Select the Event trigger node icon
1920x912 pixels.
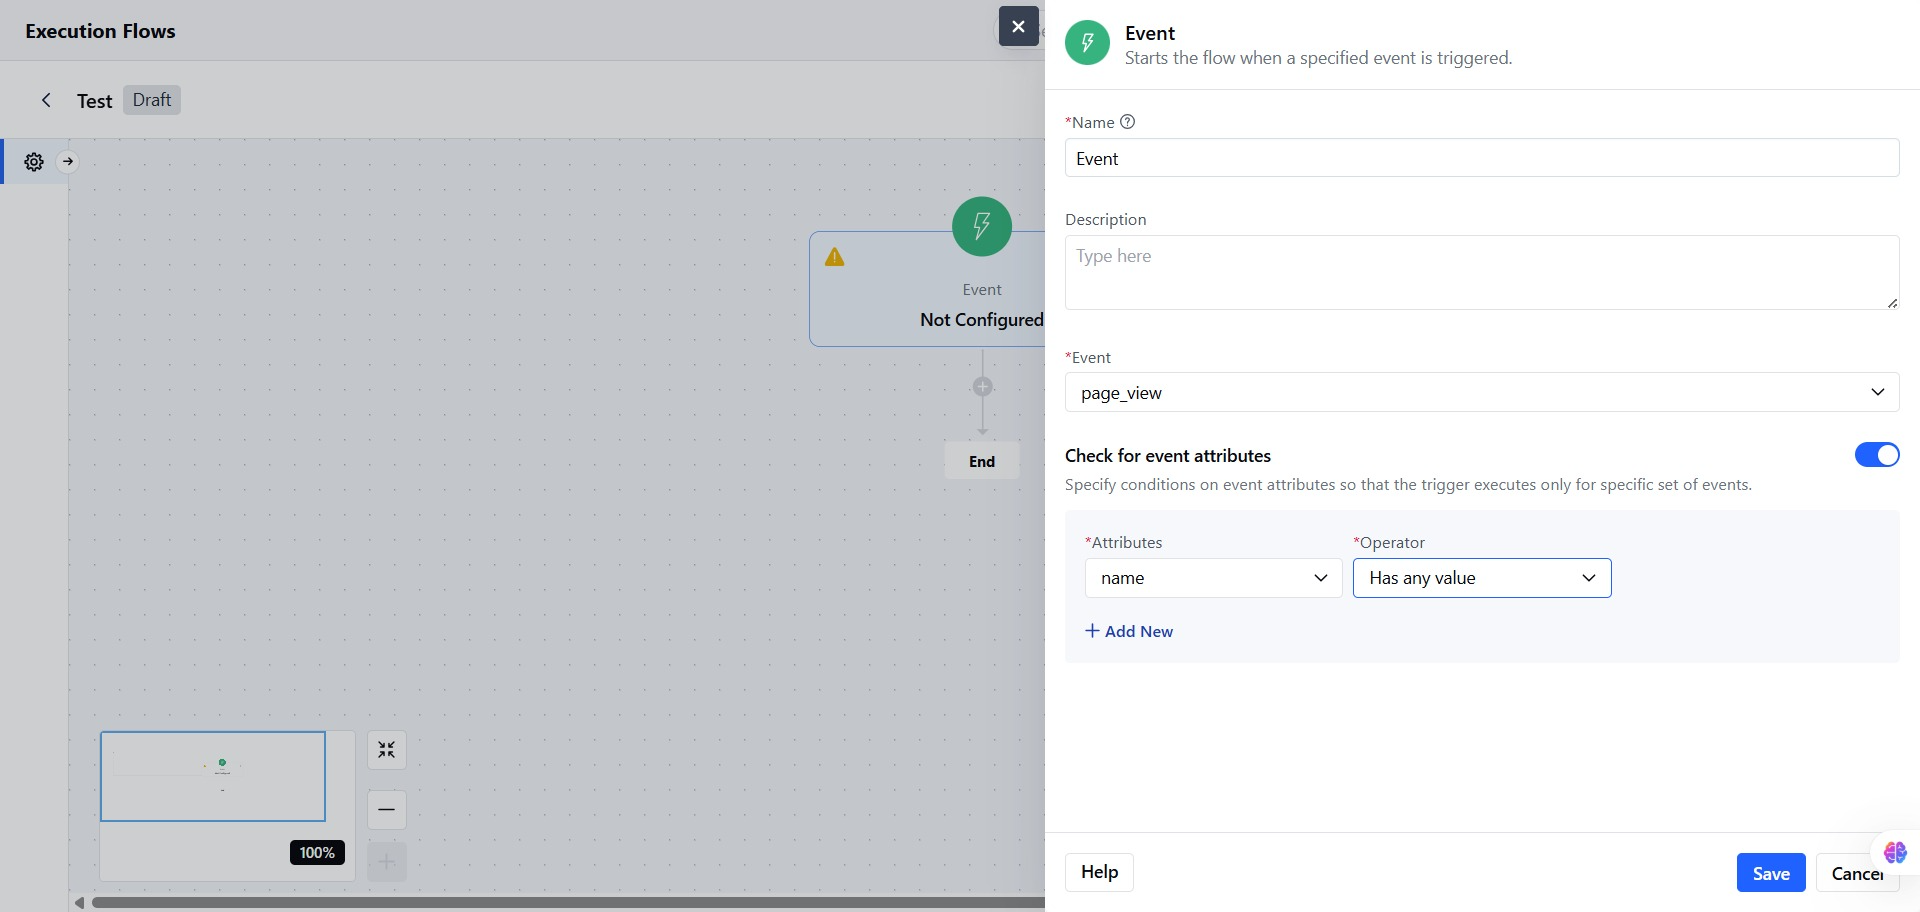click(982, 226)
